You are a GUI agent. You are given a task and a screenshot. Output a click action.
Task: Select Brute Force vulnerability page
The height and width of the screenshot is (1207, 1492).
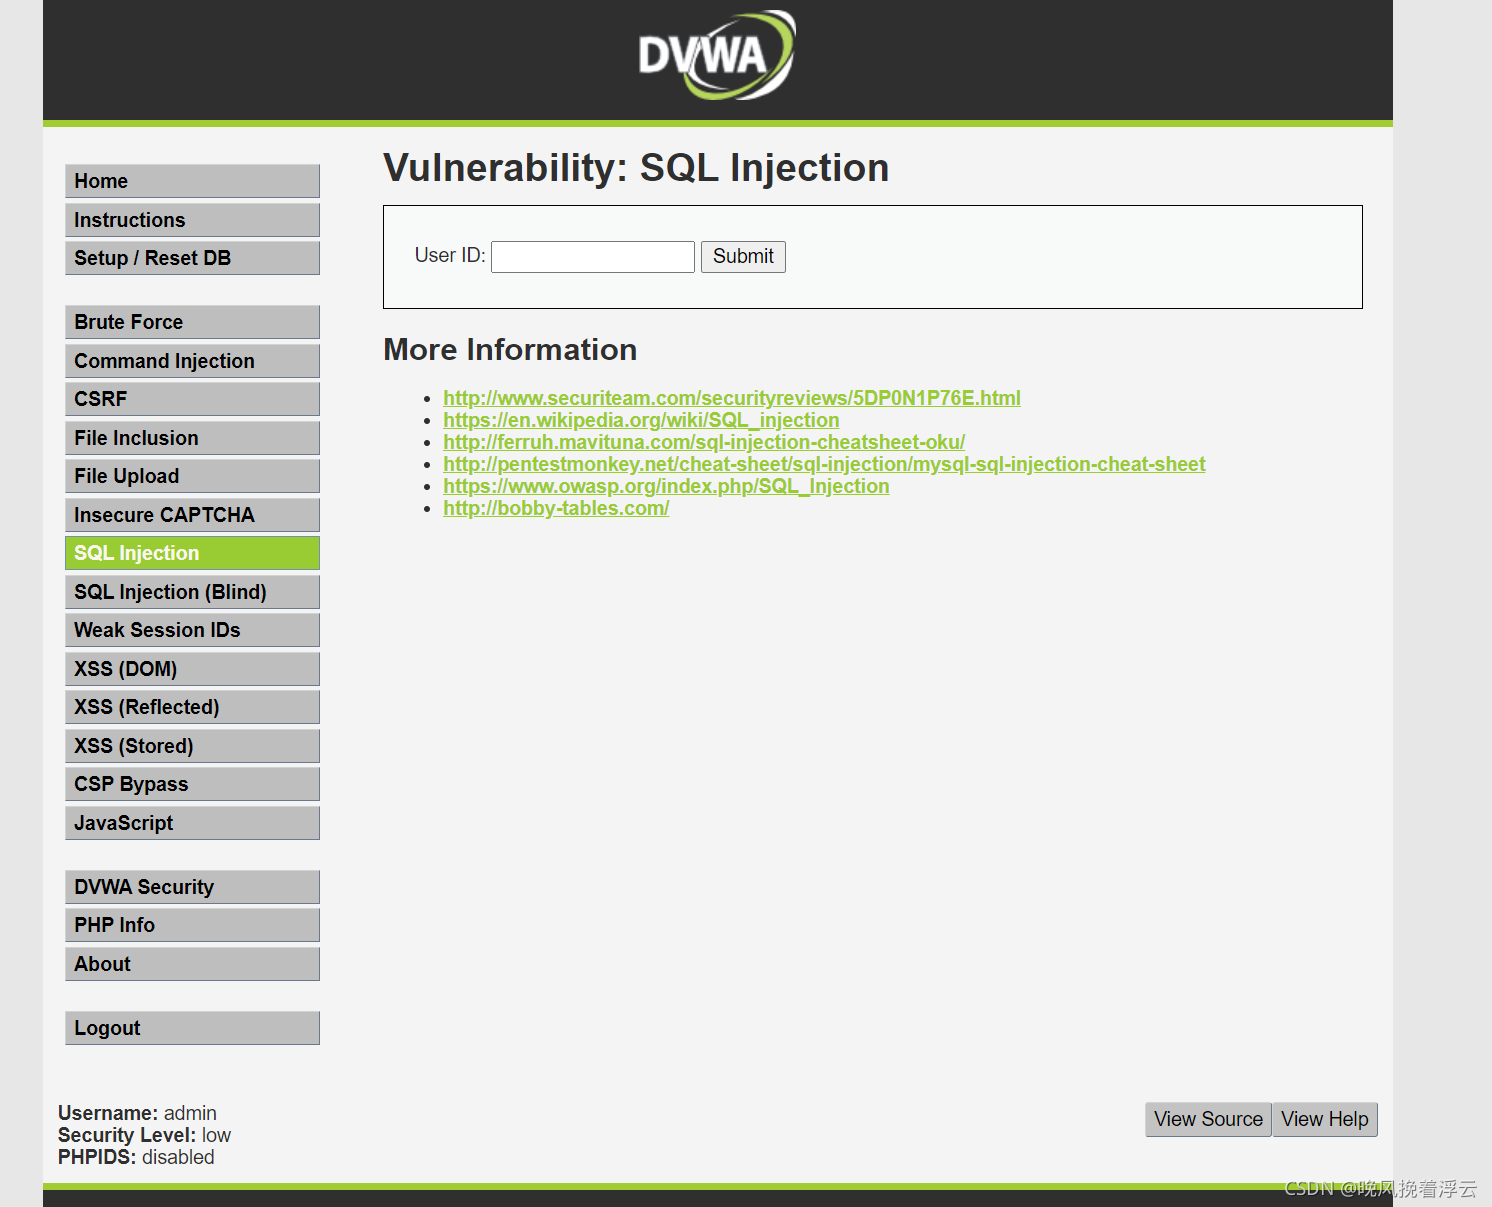192,322
